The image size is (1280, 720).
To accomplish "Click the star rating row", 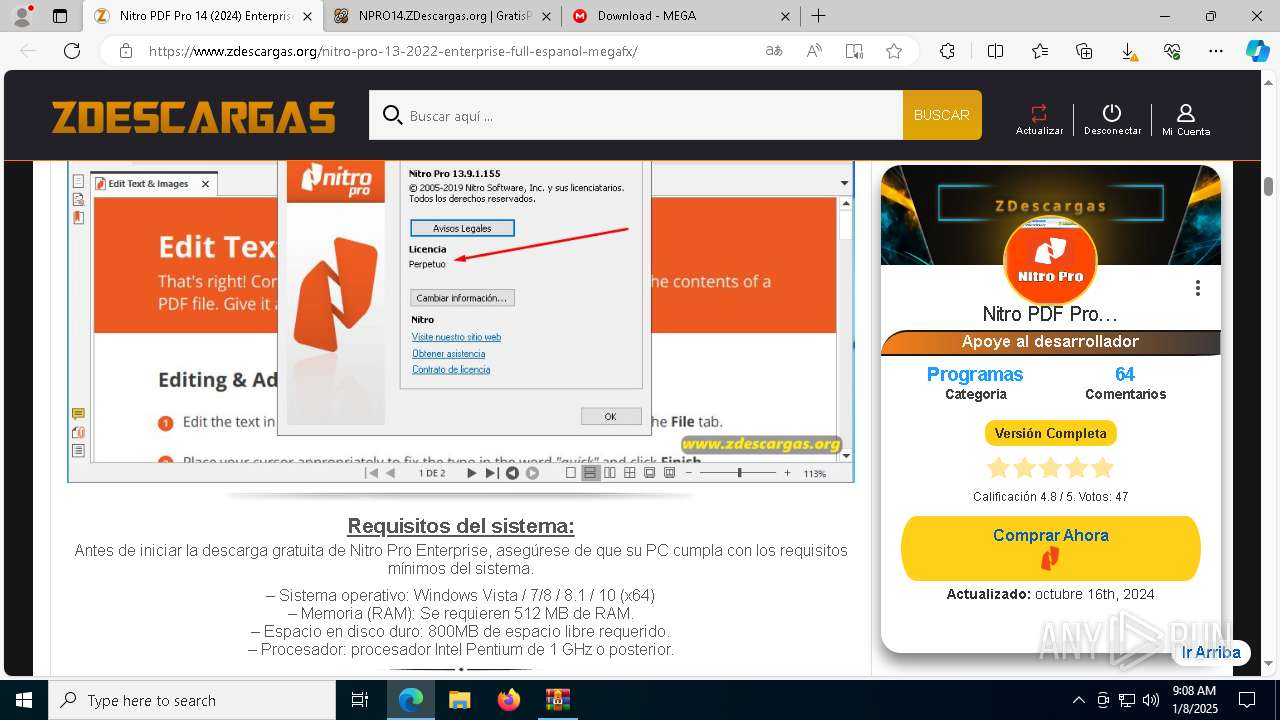I will pyautogui.click(x=1050, y=468).
